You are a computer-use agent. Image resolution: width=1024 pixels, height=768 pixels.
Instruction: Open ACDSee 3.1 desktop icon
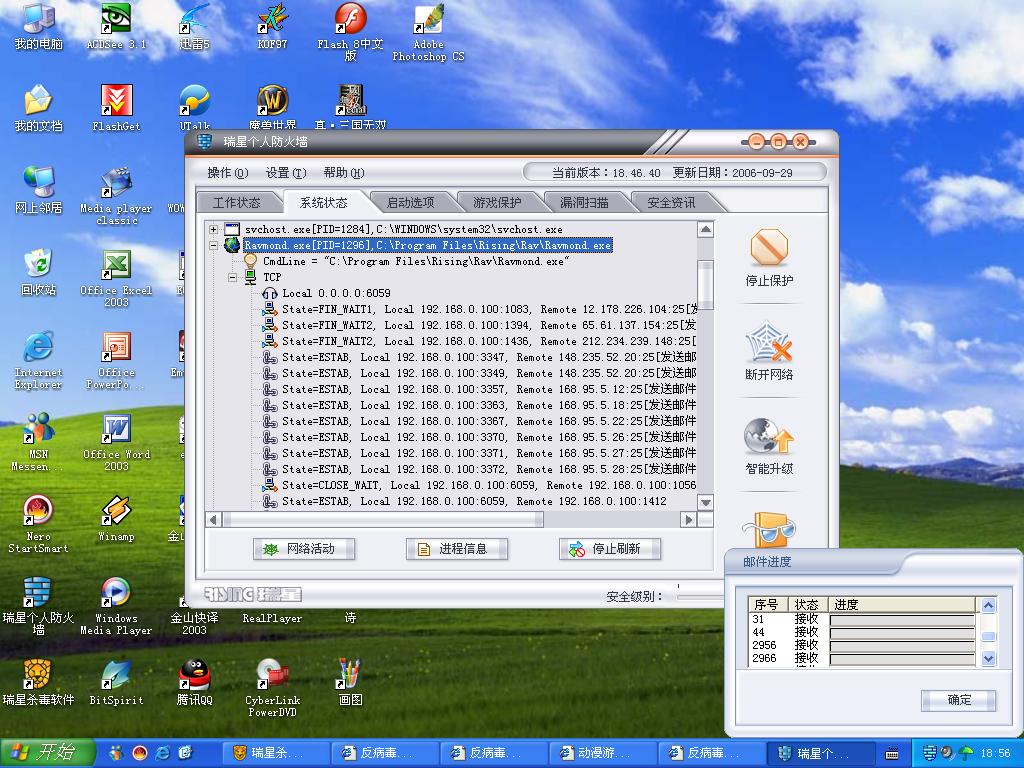116,26
